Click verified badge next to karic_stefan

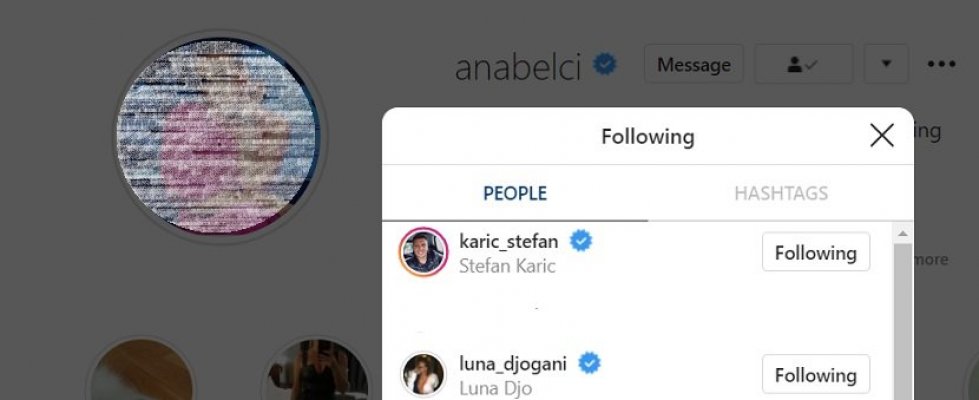point(580,241)
